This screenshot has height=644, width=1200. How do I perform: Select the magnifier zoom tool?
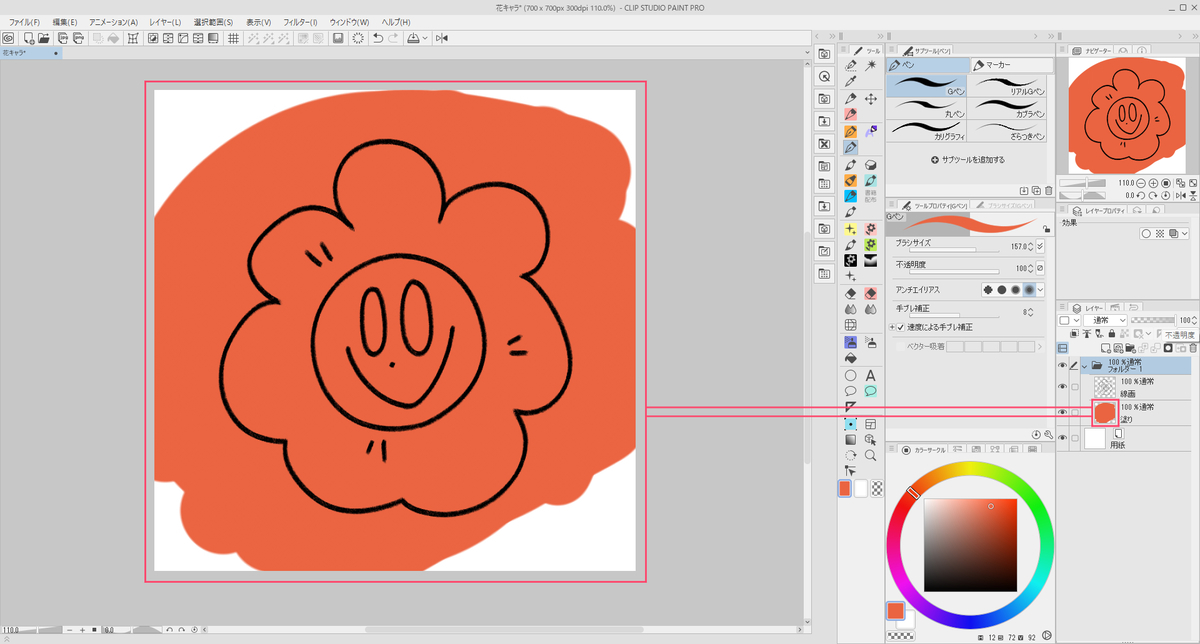(x=871, y=455)
